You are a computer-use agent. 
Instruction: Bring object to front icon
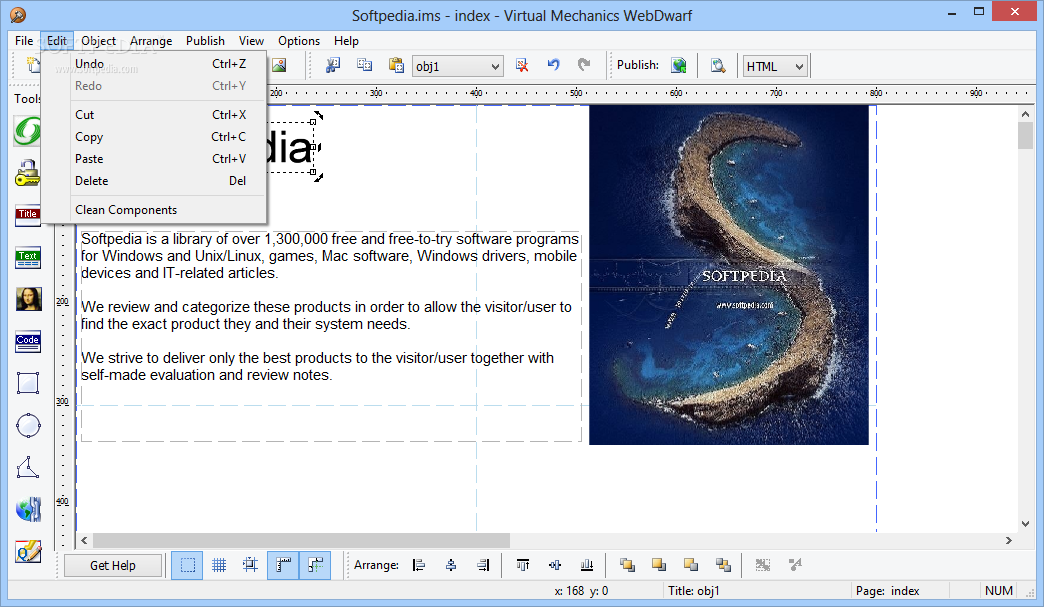pyautogui.click(x=627, y=565)
